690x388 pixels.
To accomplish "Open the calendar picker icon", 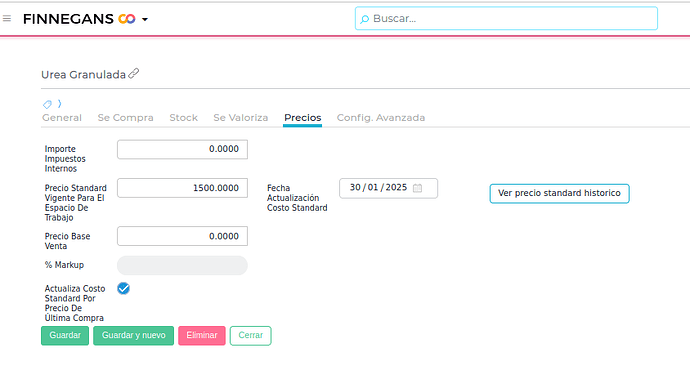I will click(418, 188).
